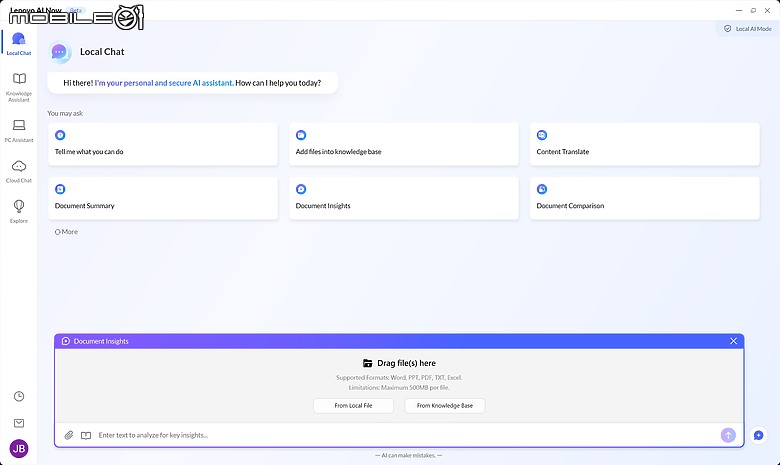The height and width of the screenshot is (465, 780).
Task: Click the Tell me what you can do icon
Action: pos(60,135)
